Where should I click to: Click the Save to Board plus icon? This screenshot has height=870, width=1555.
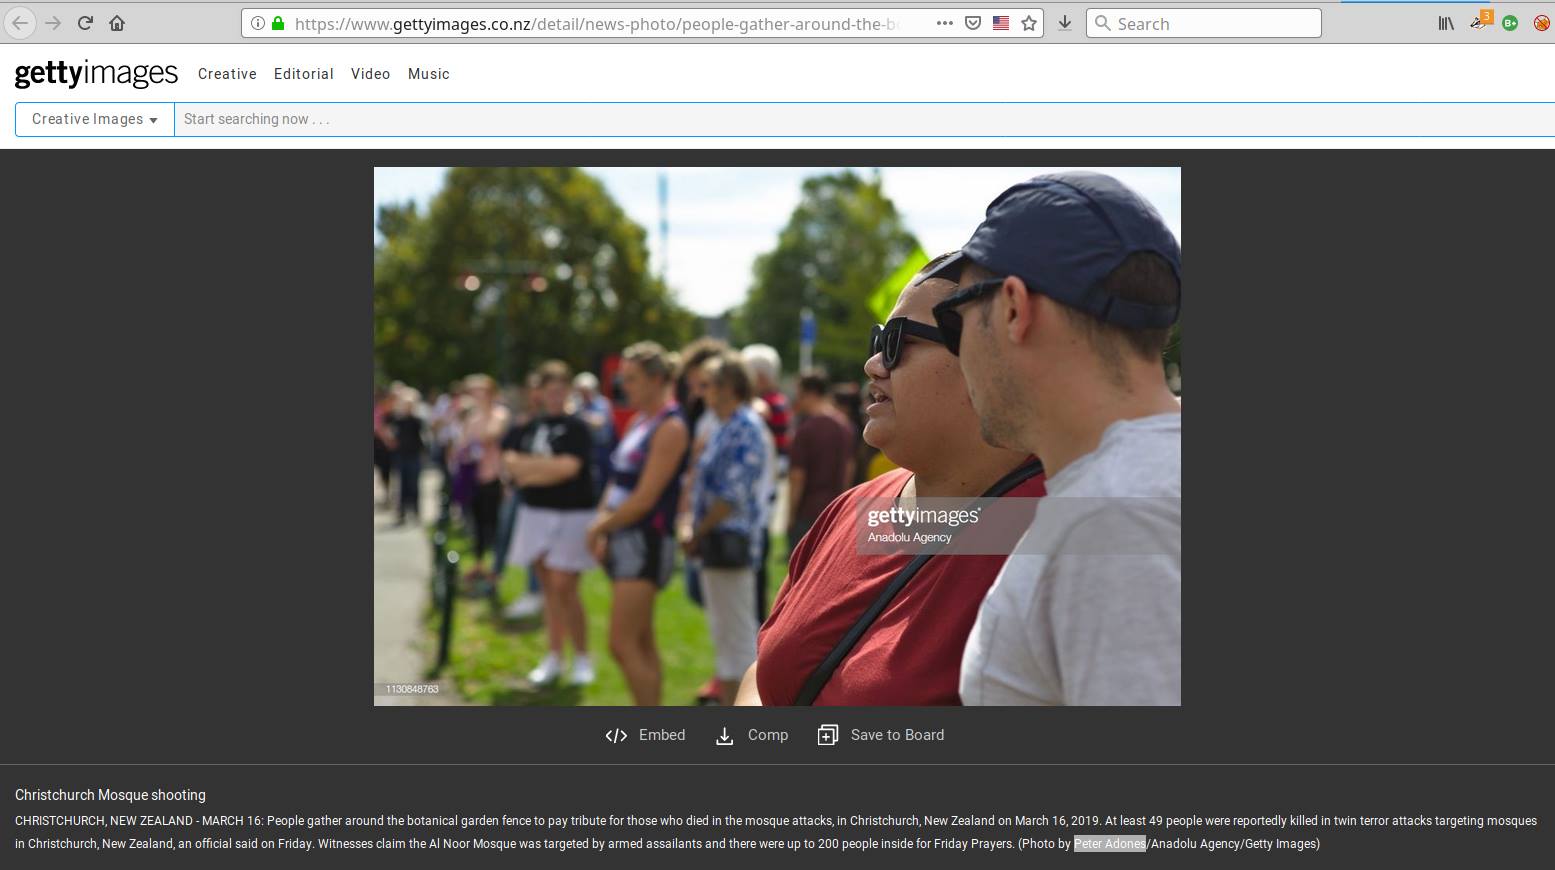click(828, 735)
